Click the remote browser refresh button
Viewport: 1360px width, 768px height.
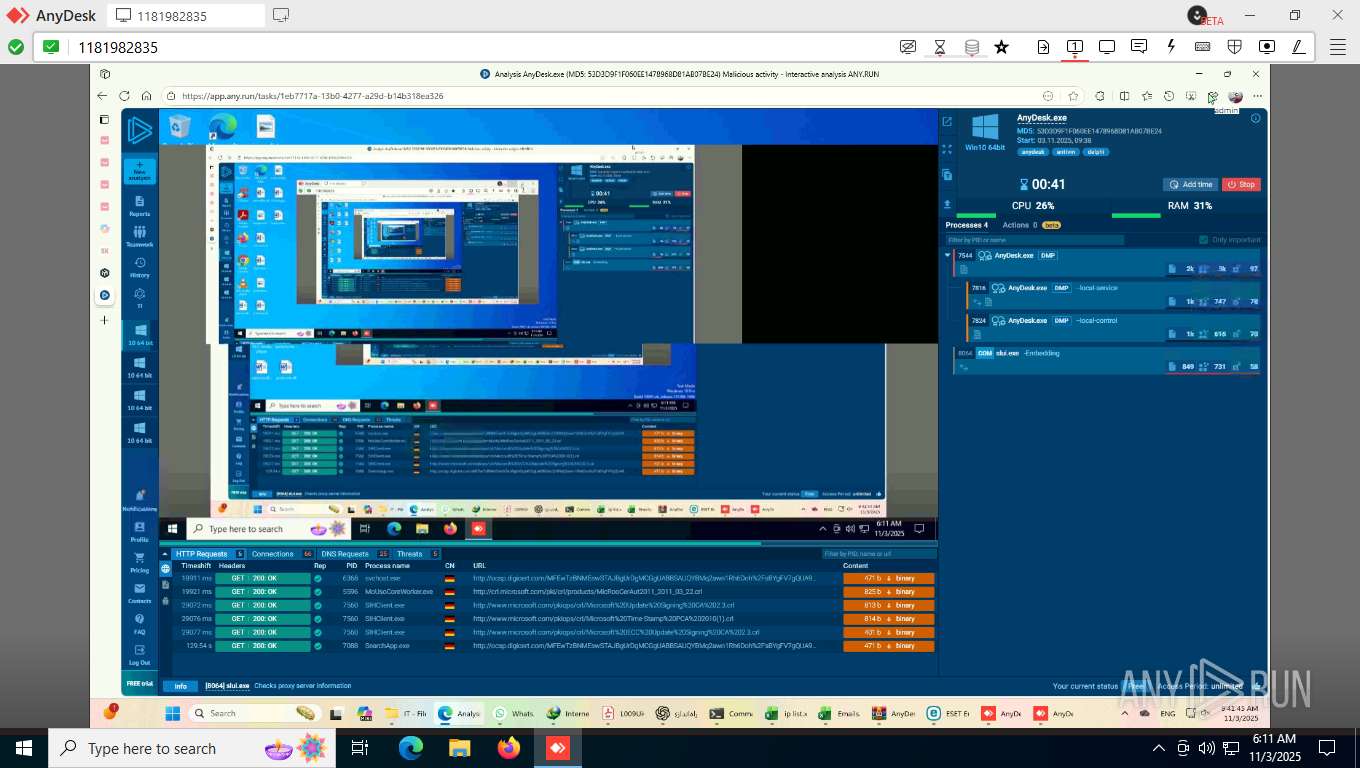coord(124,96)
